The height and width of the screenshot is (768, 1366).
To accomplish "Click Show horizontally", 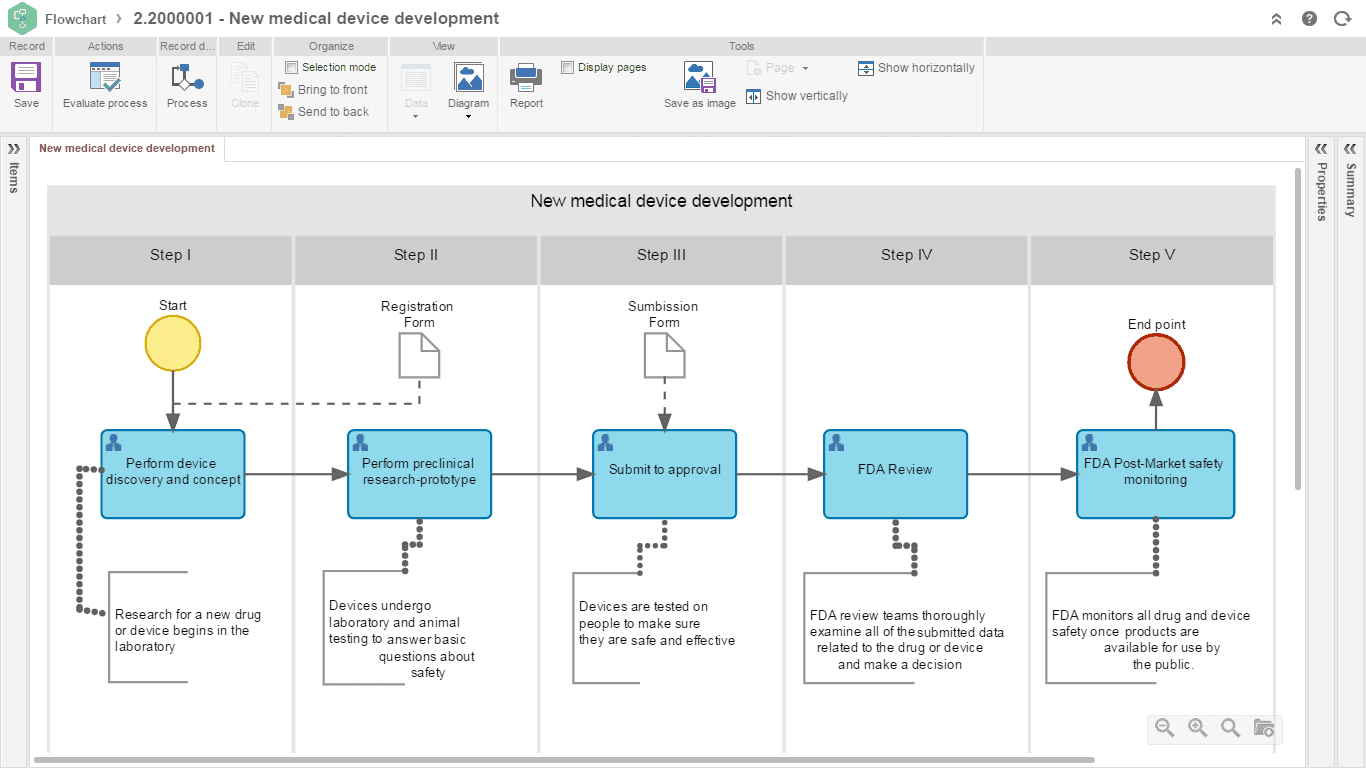I will point(916,68).
